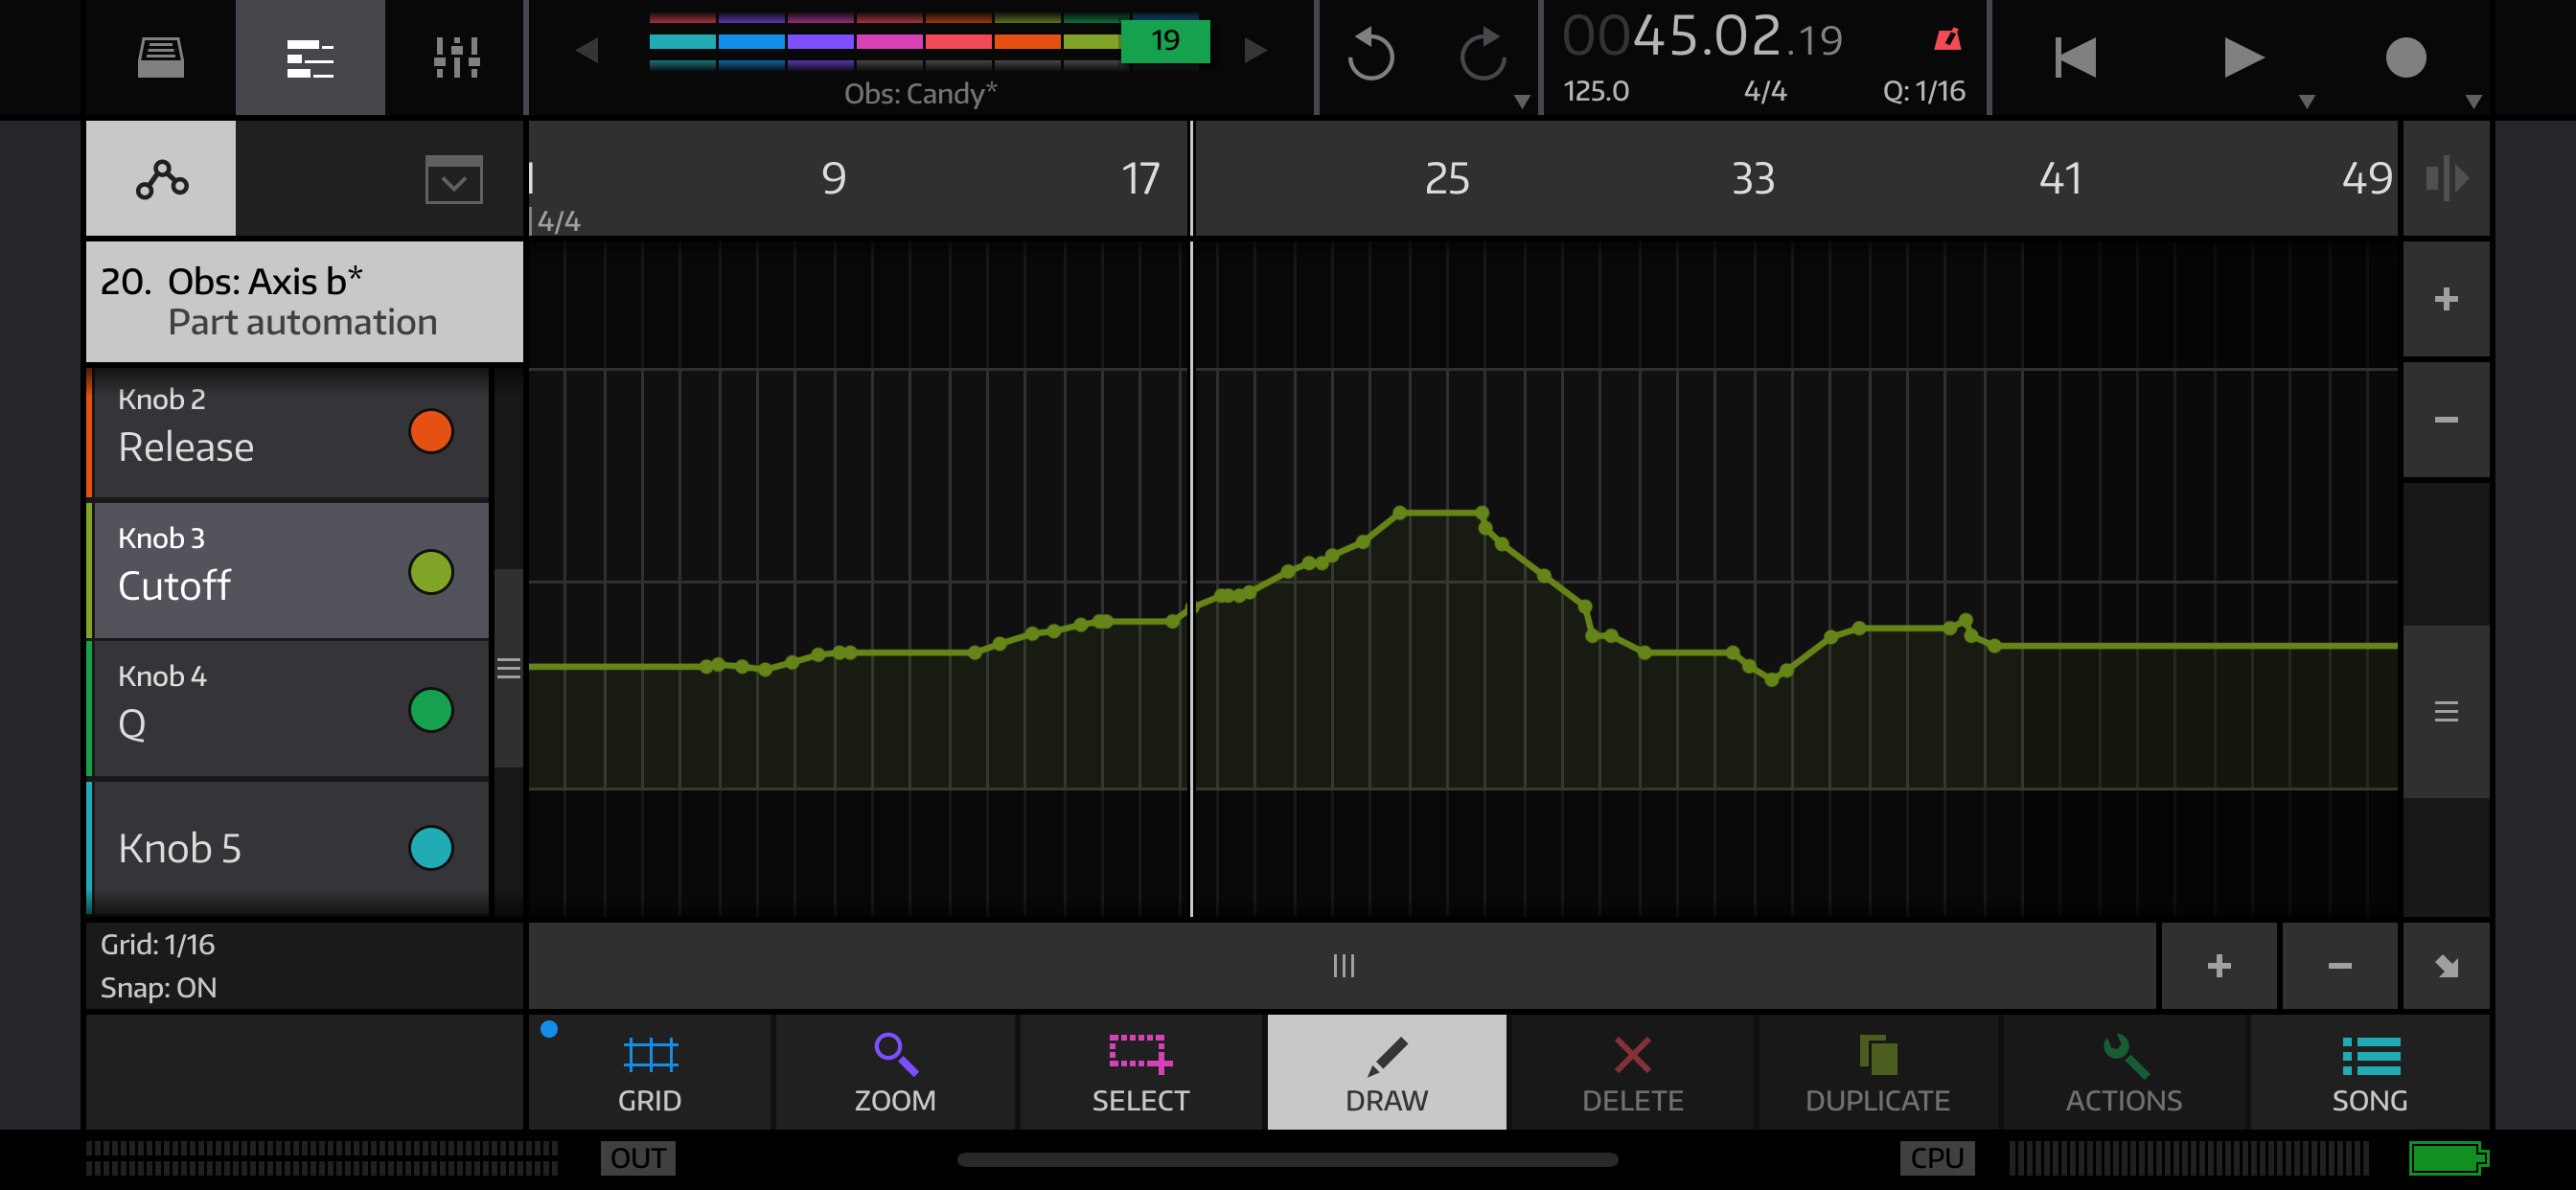Click the DUPLICATE tool

pyautogui.click(x=1878, y=1073)
